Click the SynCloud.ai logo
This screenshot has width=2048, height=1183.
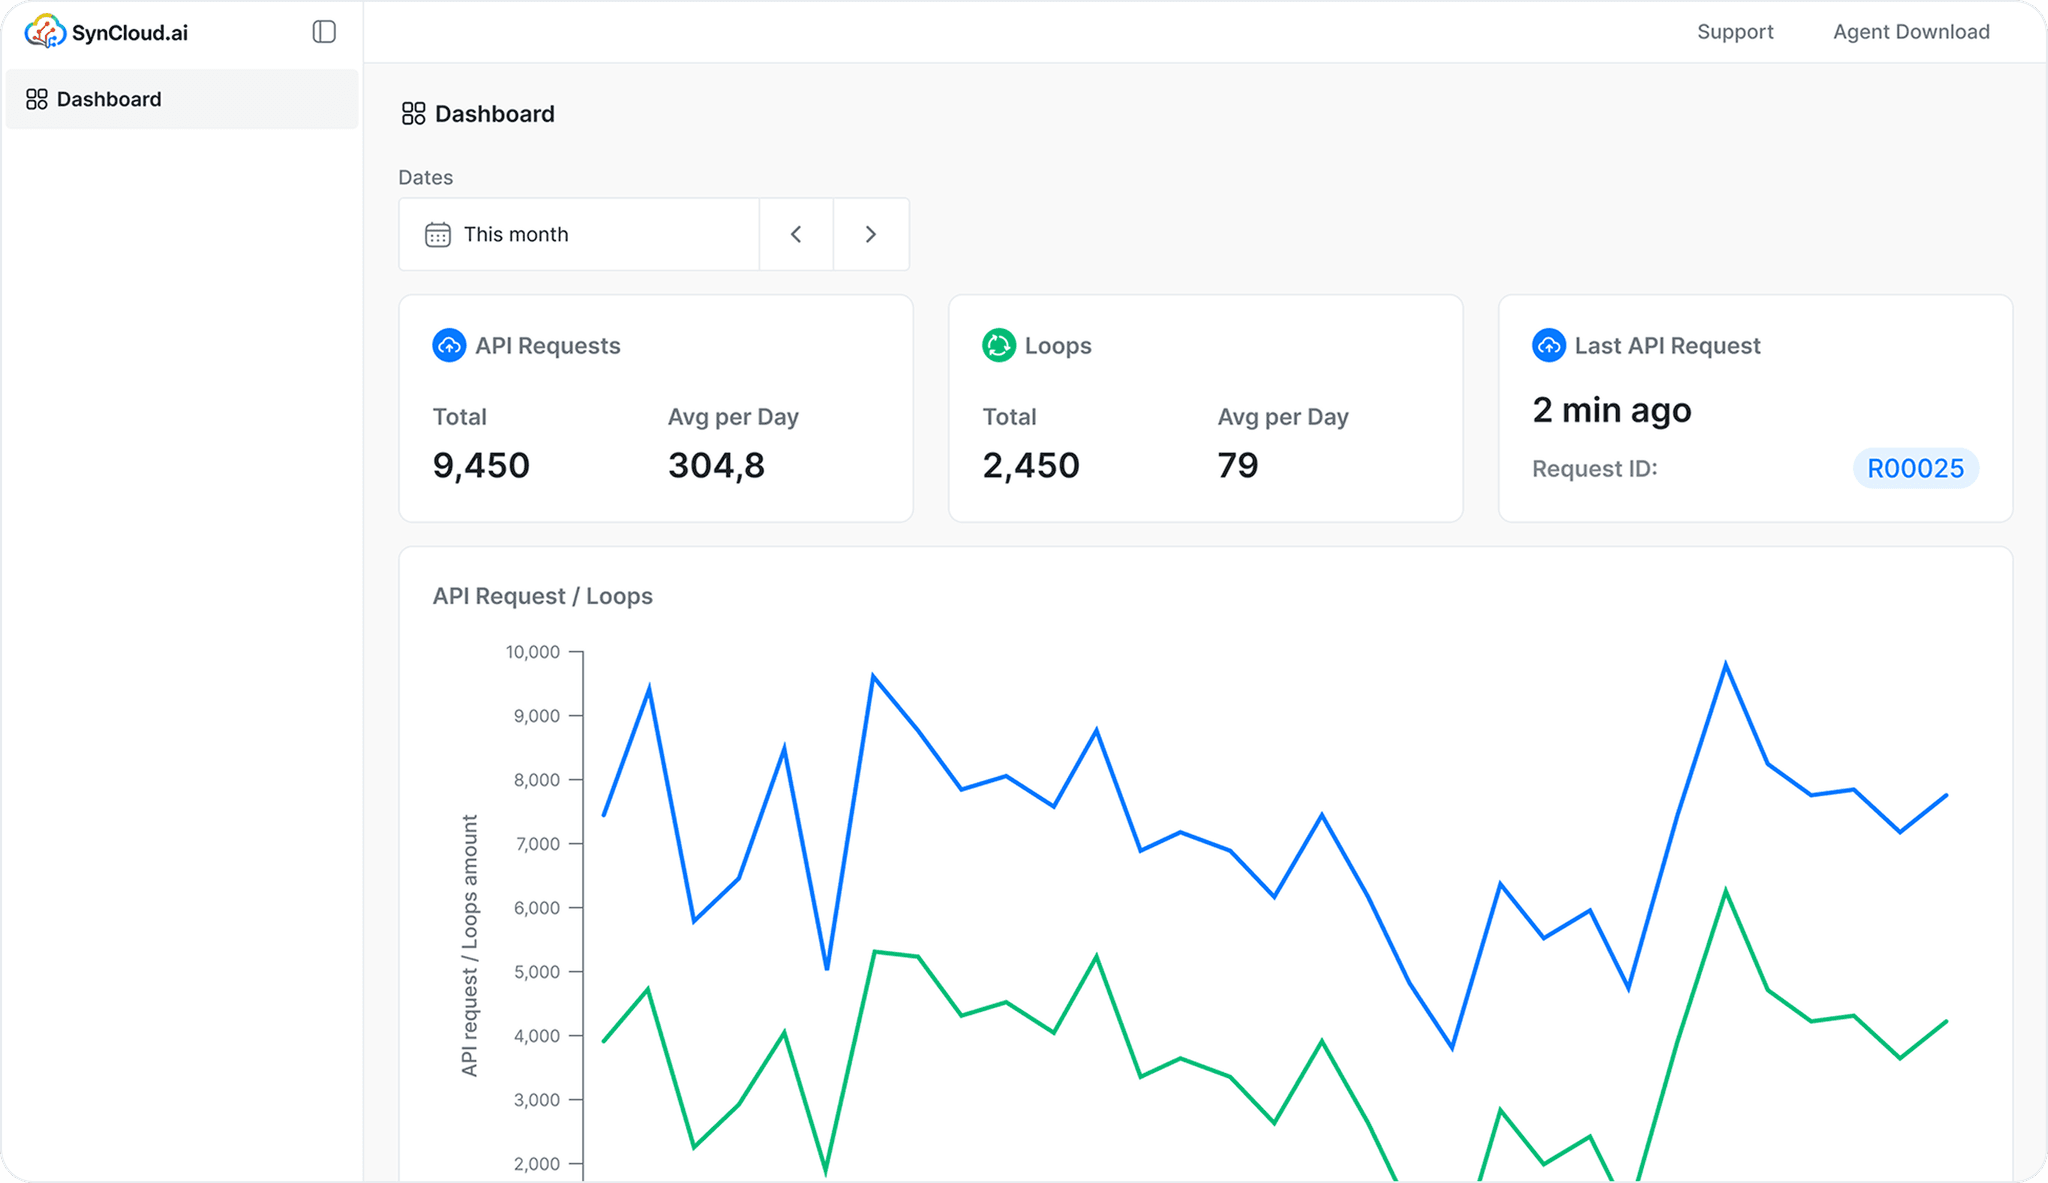[x=110, y=32]
